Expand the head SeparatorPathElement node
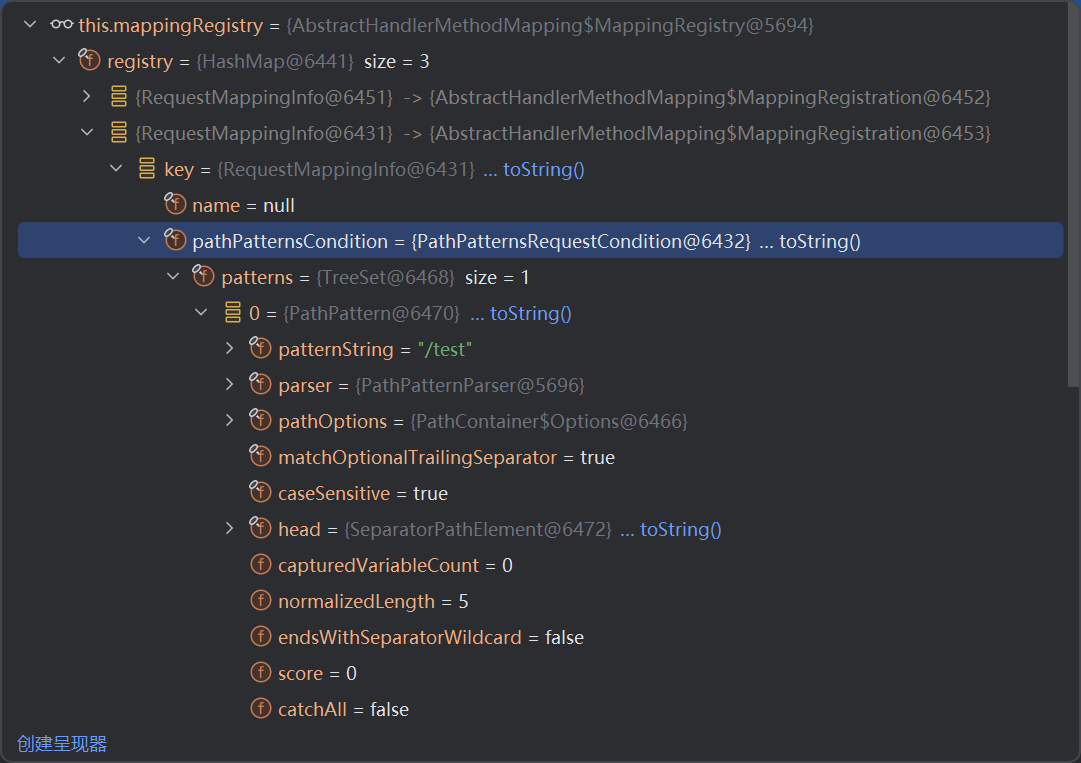Screen dimensions: 1081x763 230,529
